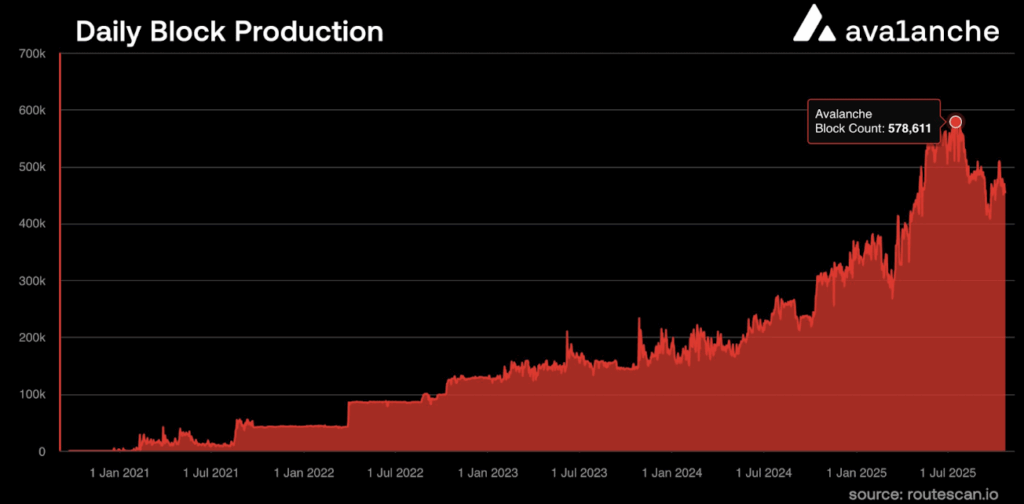This screenshot has width=1024, height=504.
Task: Select the 1 Jan 2023 axis tick
Action: pyautogui.click(x=488, y=472)
